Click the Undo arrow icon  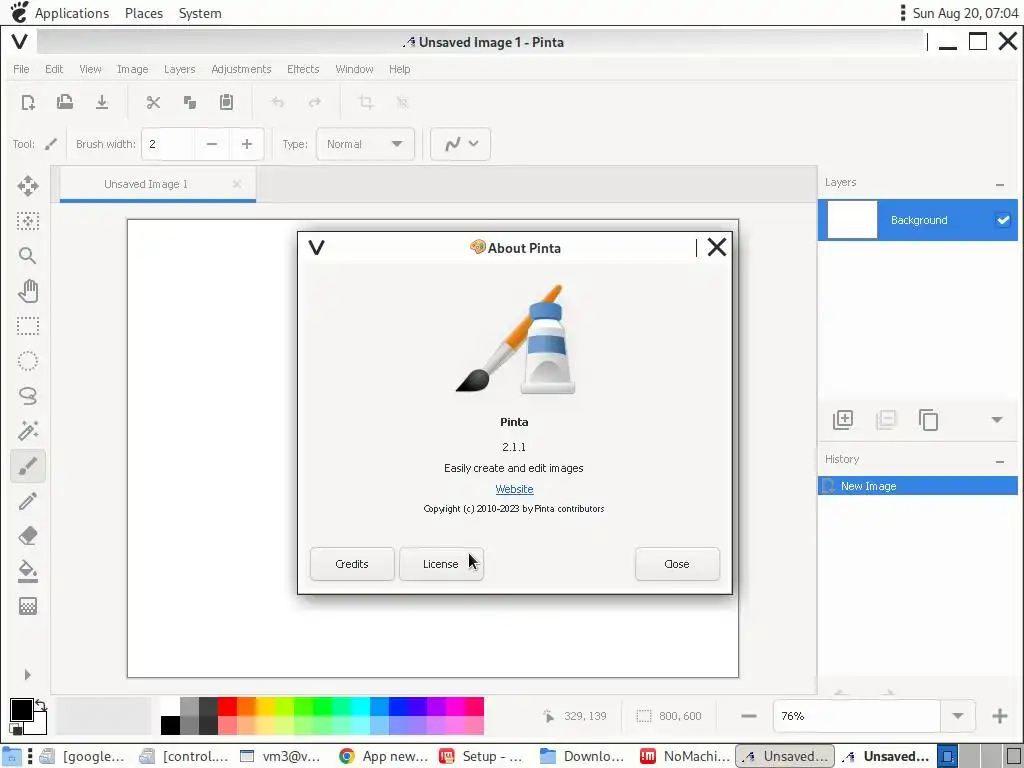click(x=278, y=103)
